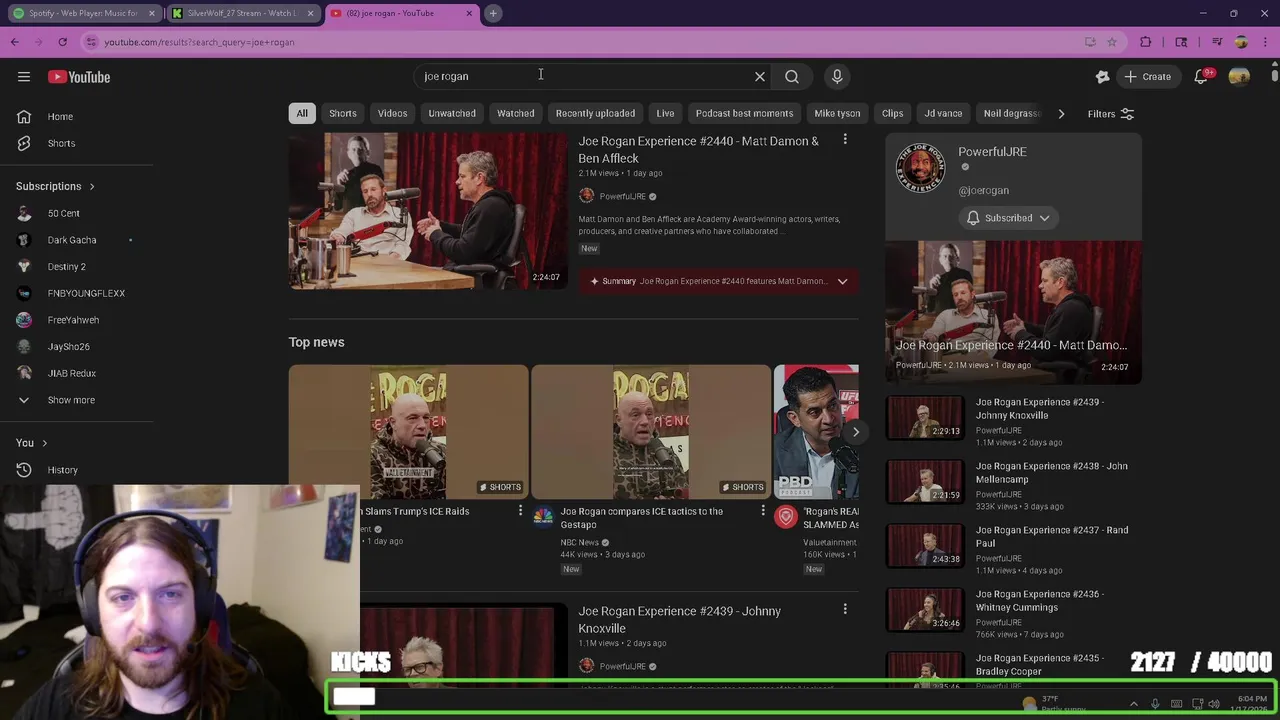The image size is (1280, 720).
Task: Open more options for JRE #2440 video
Action: 845,140
